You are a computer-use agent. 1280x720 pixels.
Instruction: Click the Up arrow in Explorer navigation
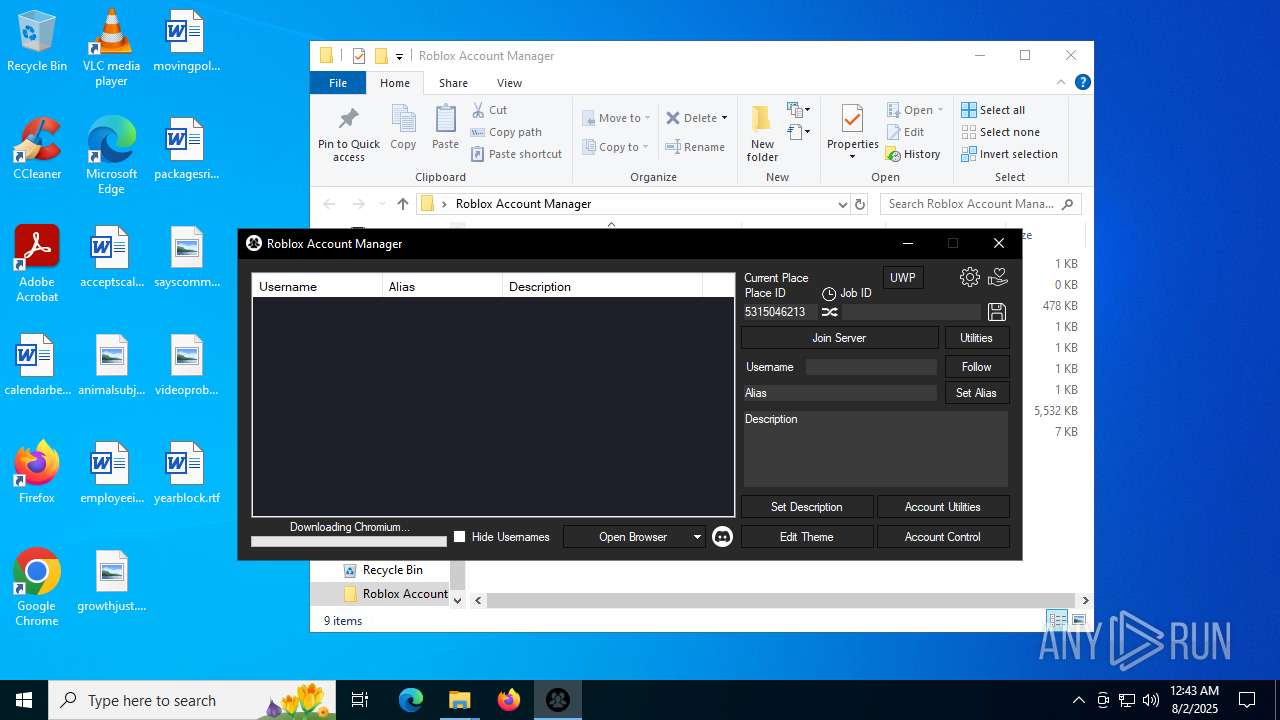[x=403, y=204]
